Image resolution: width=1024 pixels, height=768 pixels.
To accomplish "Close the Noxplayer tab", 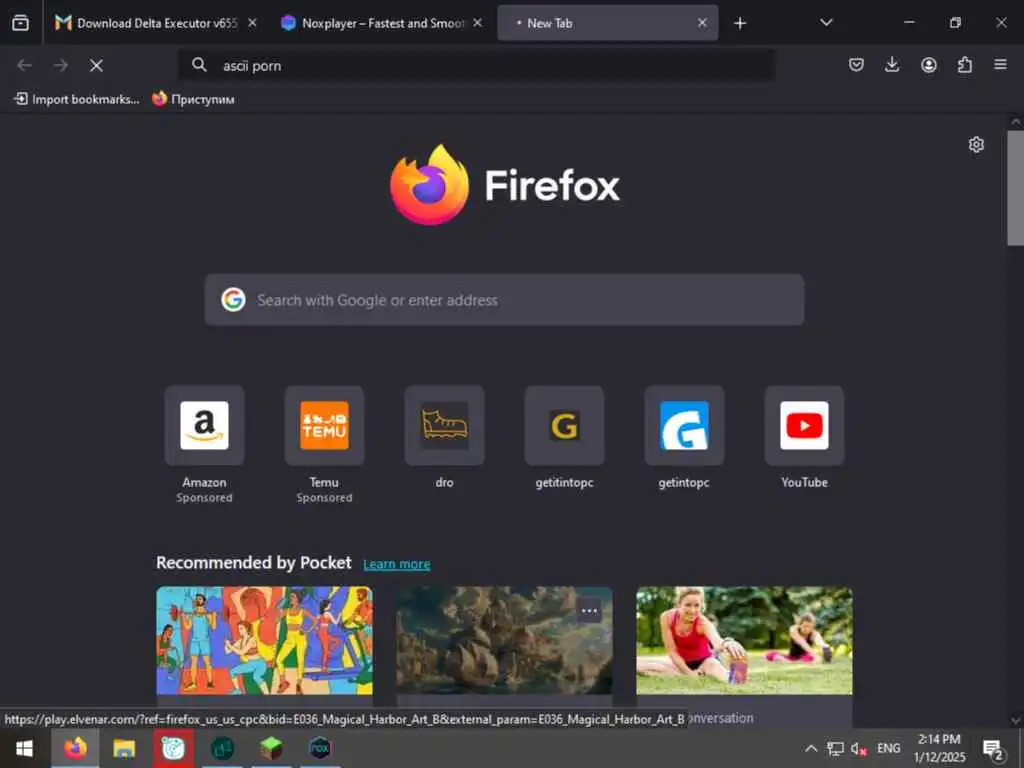I will coord(477,23).
